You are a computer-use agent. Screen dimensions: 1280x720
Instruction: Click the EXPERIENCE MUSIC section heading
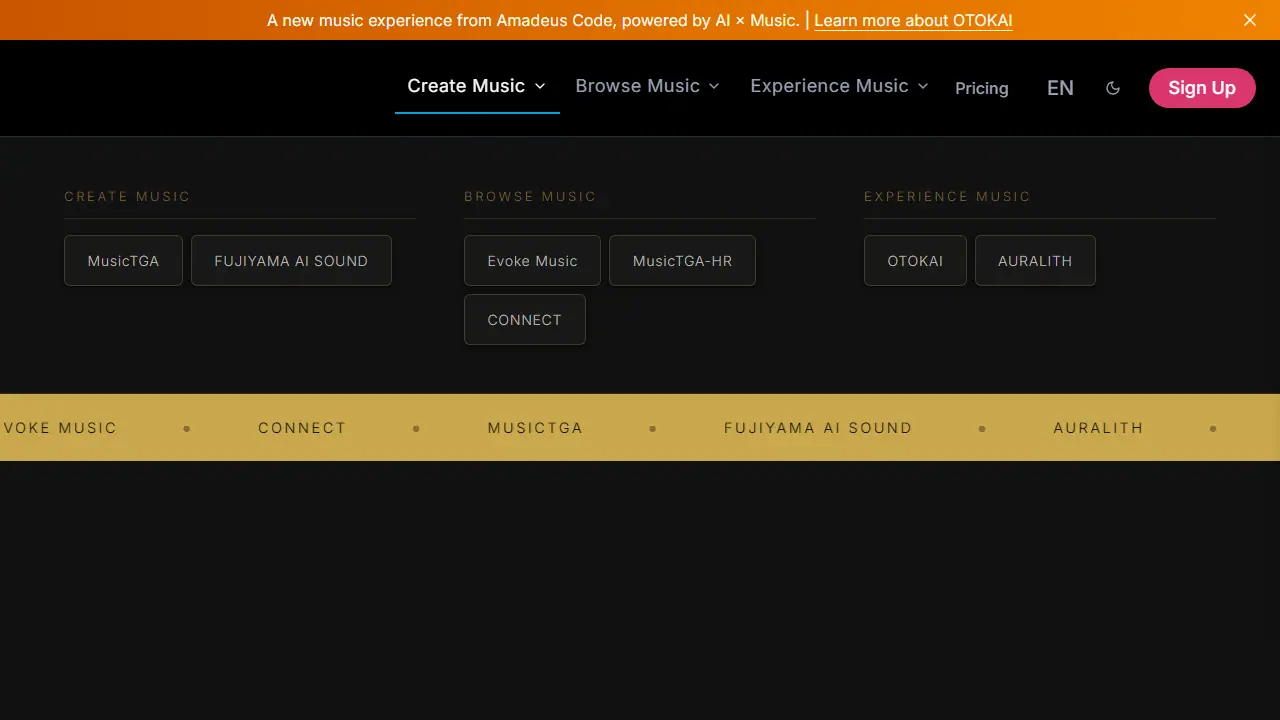947,197
